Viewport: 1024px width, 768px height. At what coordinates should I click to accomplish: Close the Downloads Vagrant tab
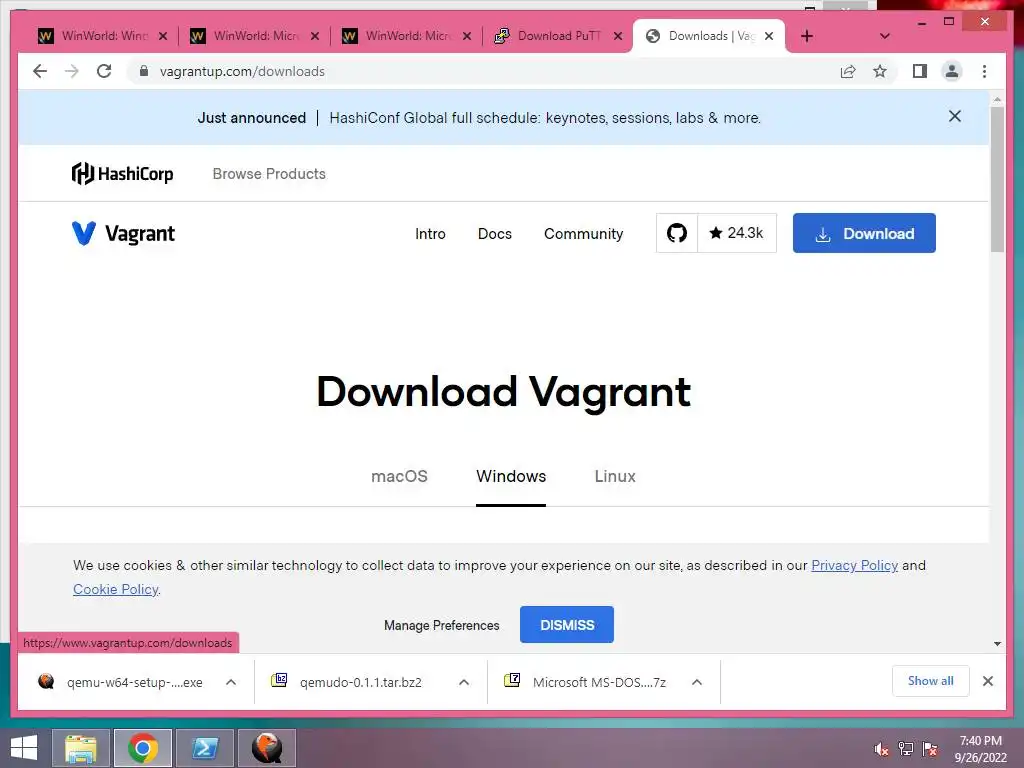[x=769, y=36]
